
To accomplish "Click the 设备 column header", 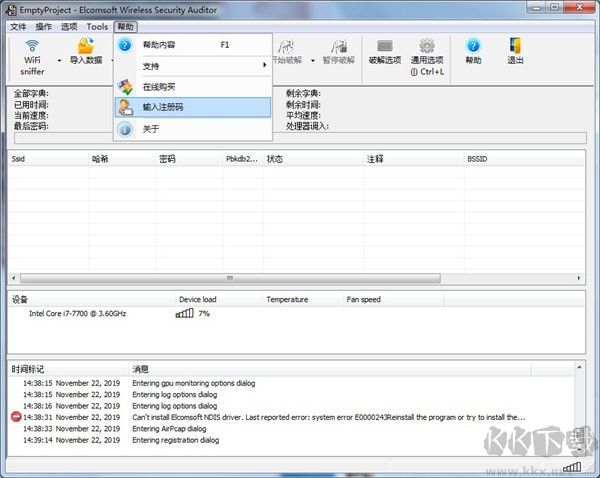I will [92, 299].
